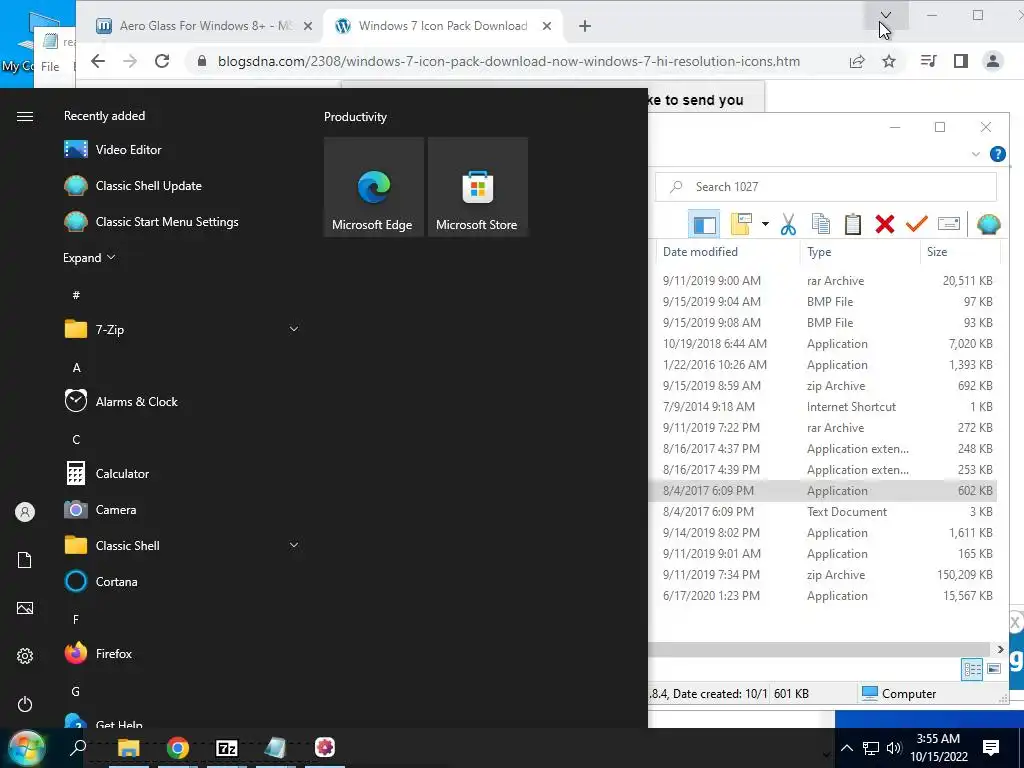Click the Chrome address bar URL
Image resolution: width=1024 pixels, height=768 pixels.
509,61
